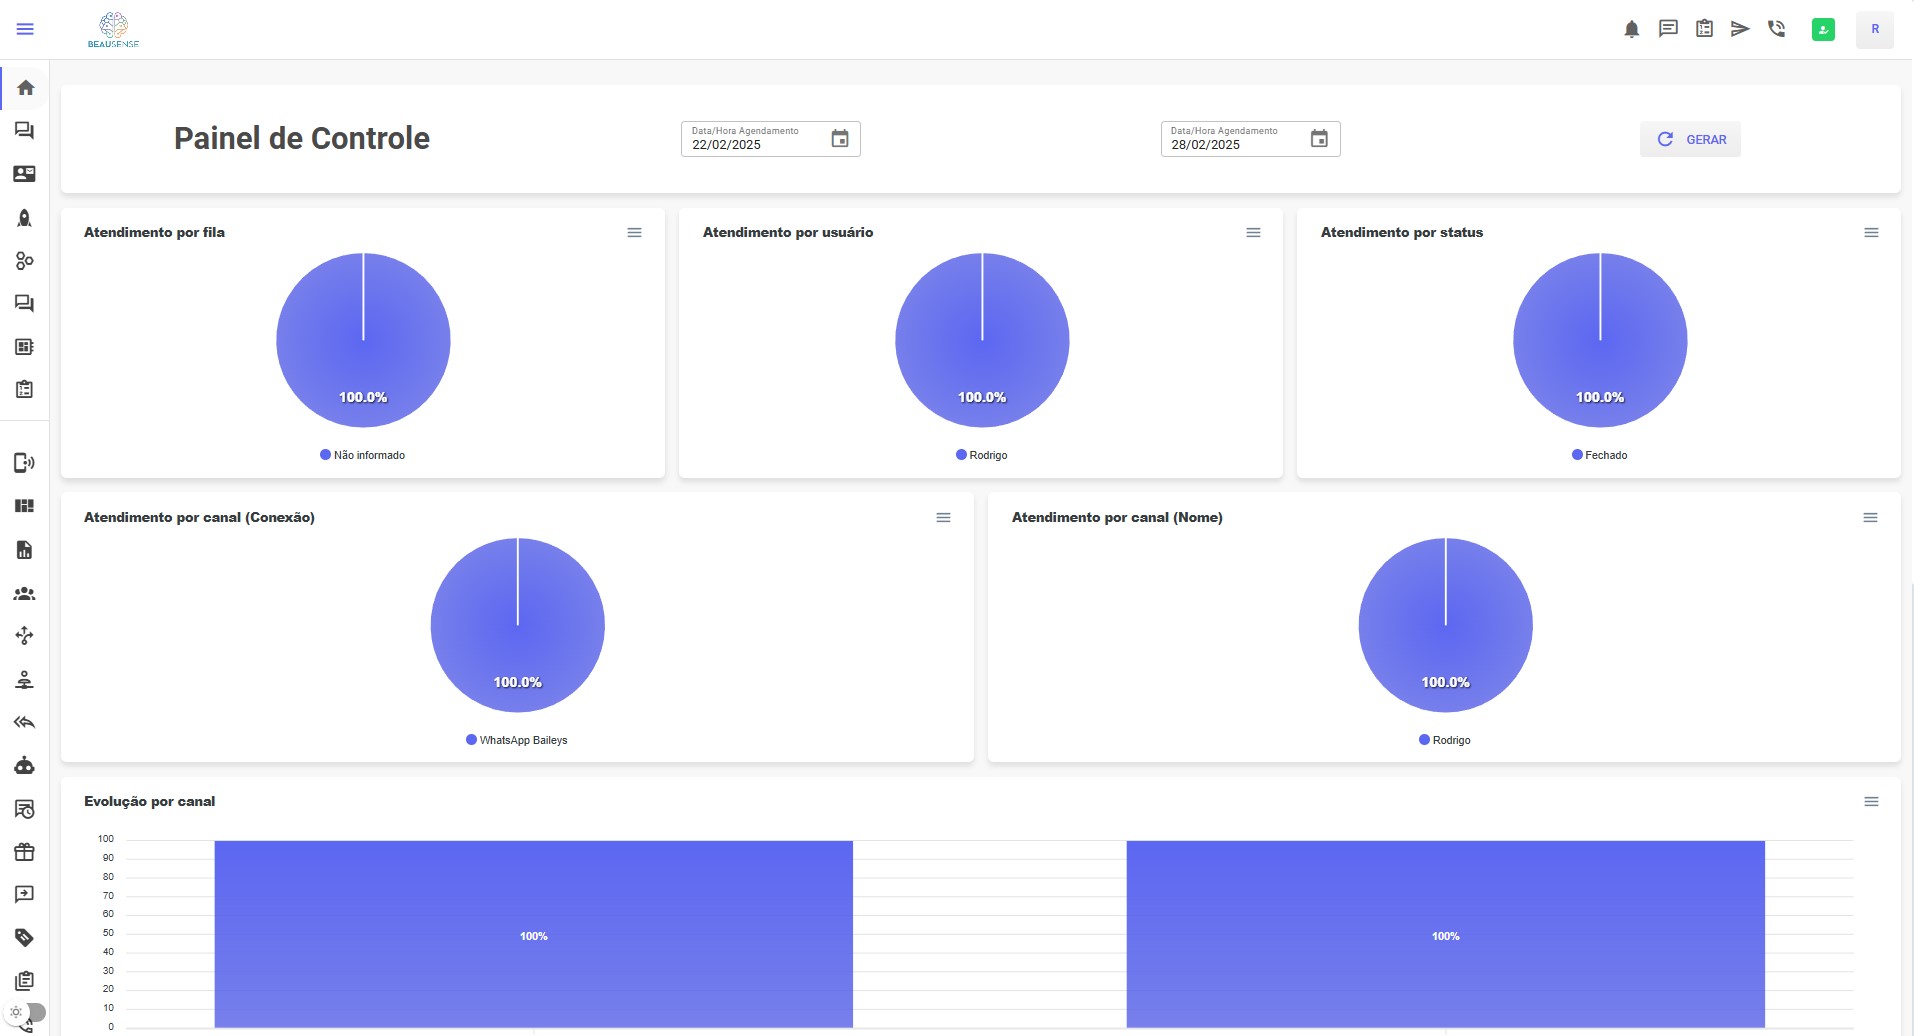
Task: Open the price tag icon in sidebar
Action: point(24,938)
